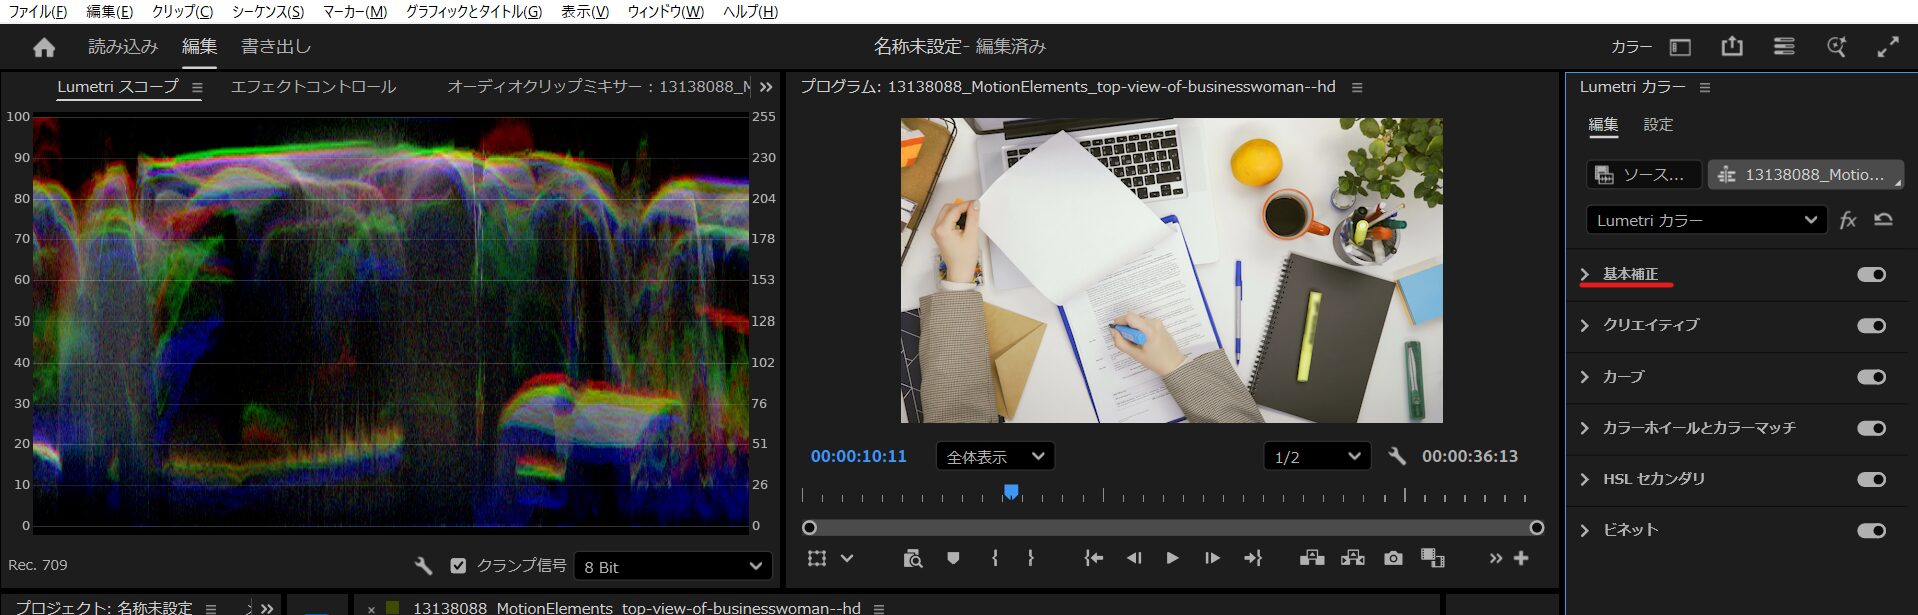
Task: Click the Add Marker icon
Action: pyautogui.click(x=953, y=558)
